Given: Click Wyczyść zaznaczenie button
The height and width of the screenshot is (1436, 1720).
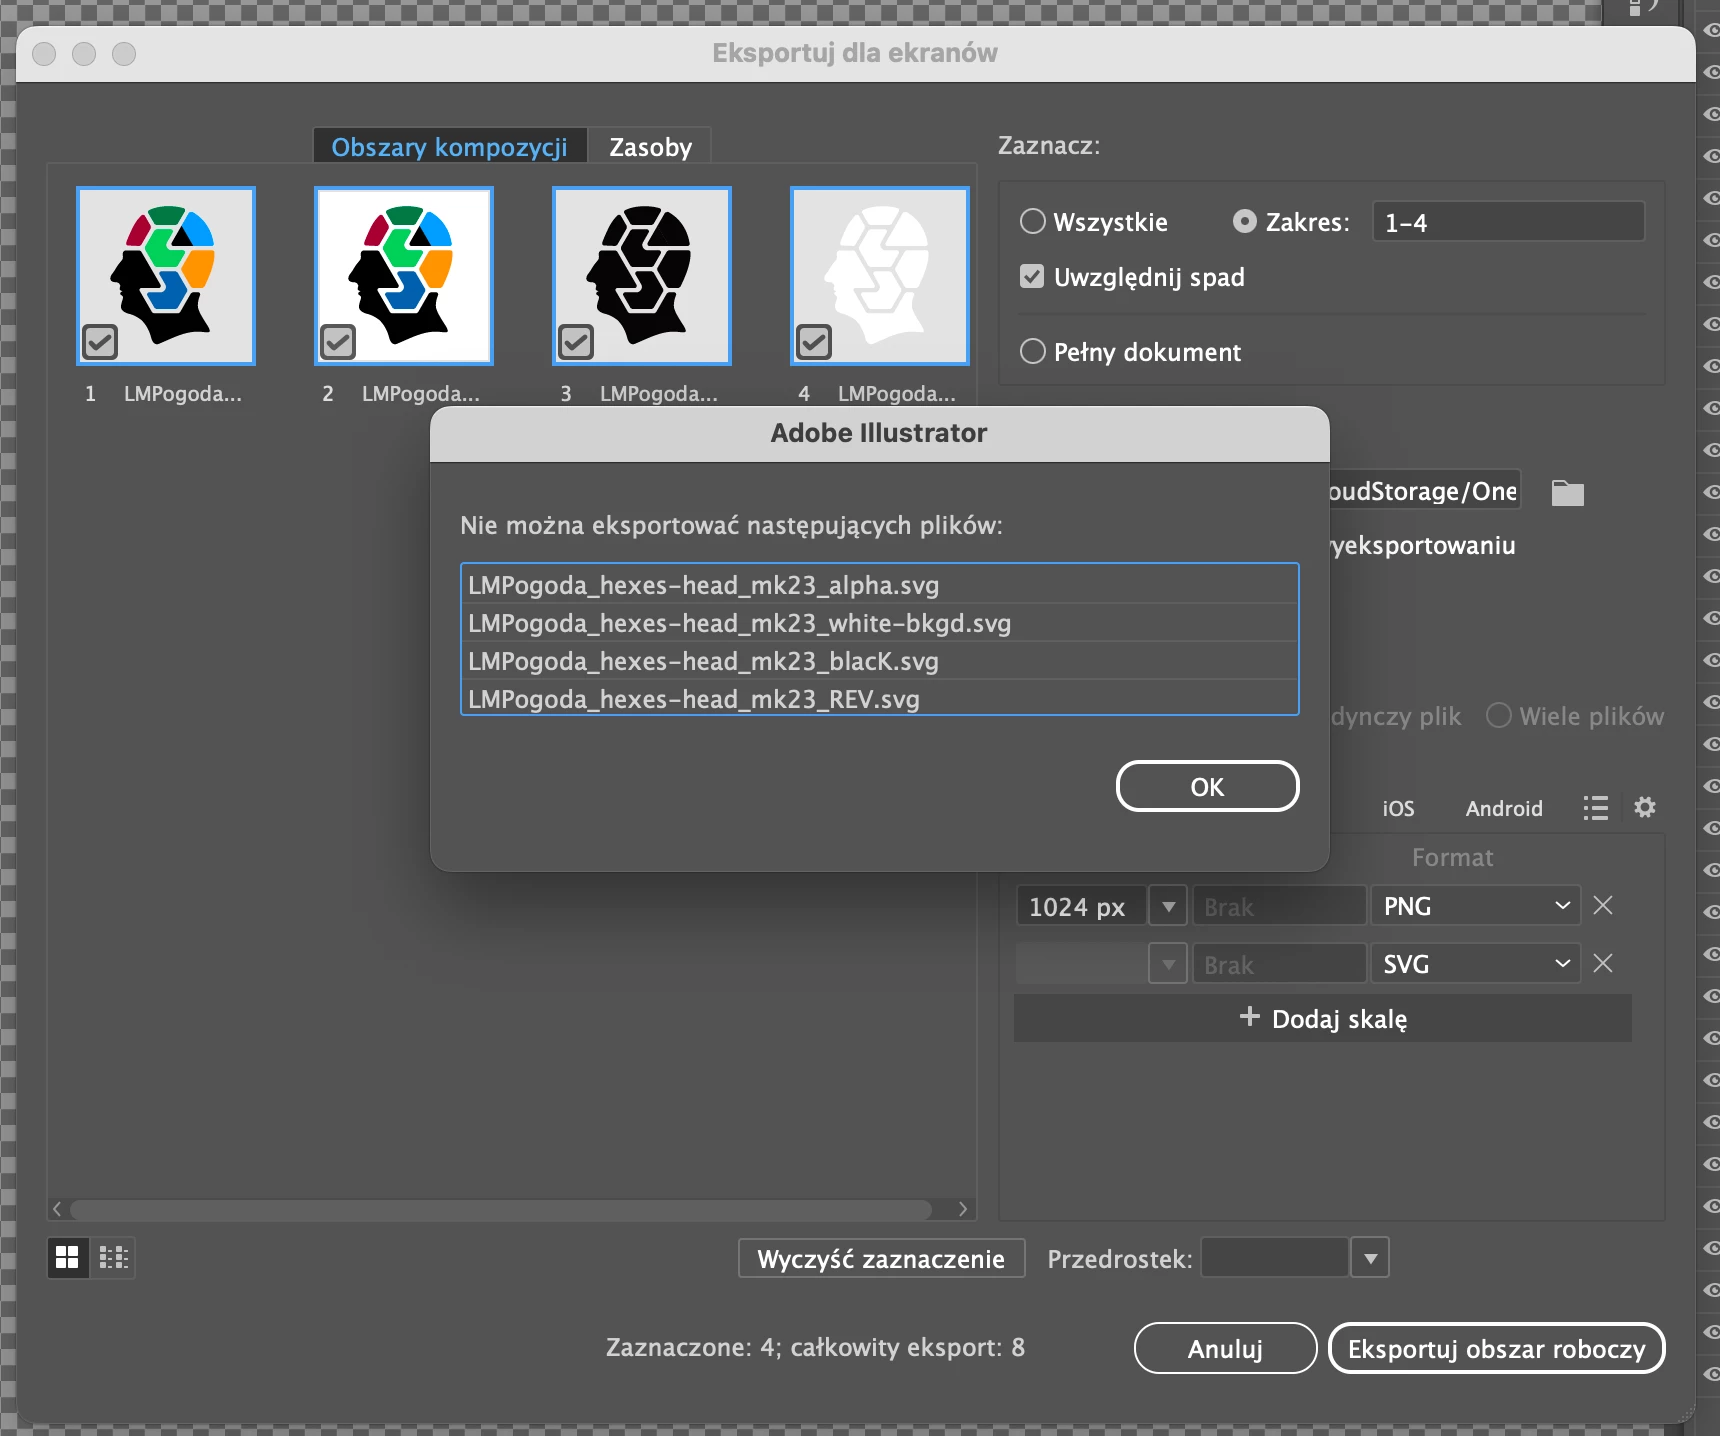Looking at the screenshot, I should tap(881, 1258).
